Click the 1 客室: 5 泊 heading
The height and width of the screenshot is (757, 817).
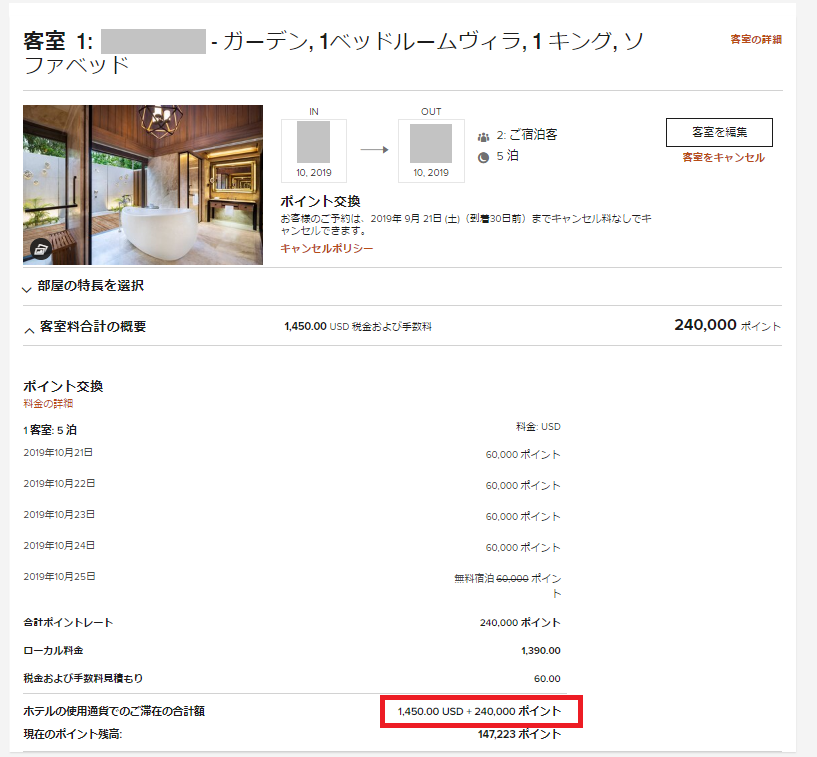point(49,430)
